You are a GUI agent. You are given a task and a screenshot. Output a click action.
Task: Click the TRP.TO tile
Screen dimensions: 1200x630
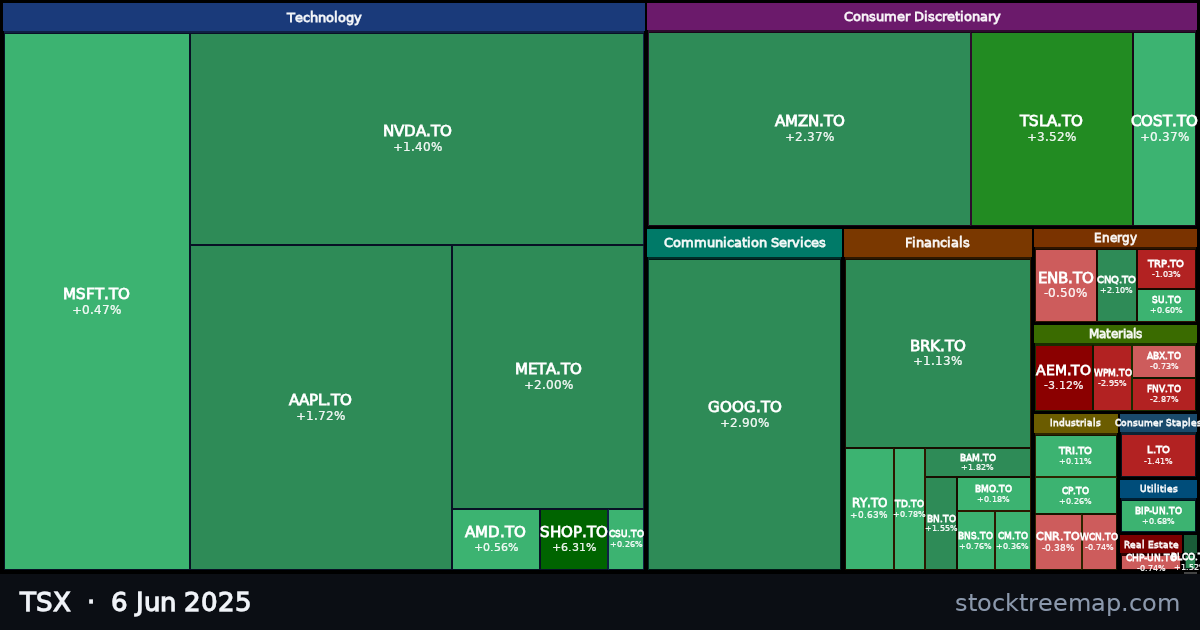pyautogui.click(x=1166, y=269)
